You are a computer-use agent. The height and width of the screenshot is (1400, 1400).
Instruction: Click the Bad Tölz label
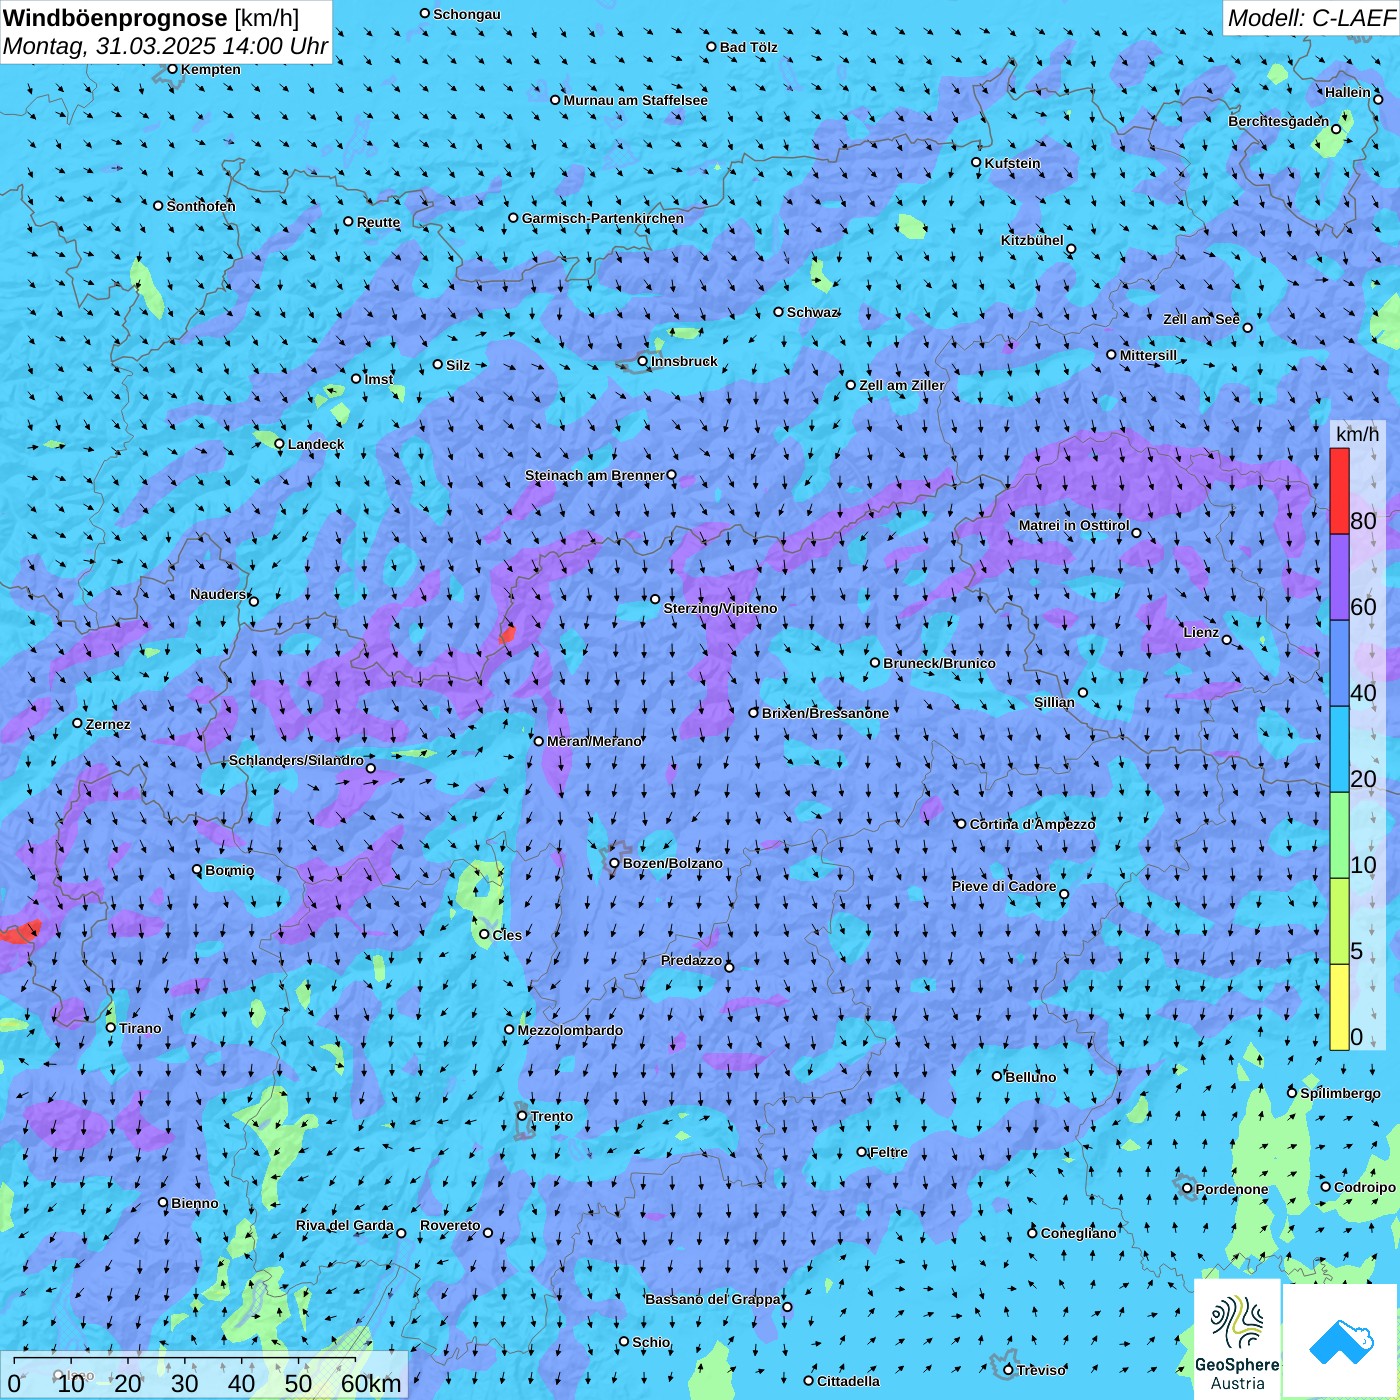[748, 47]
